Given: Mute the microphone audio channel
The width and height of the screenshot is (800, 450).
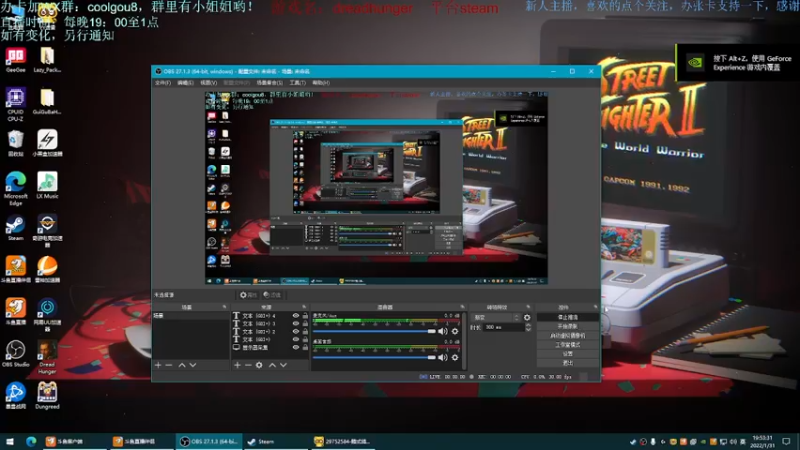Looking at the screenshot, I should point(442,332).
